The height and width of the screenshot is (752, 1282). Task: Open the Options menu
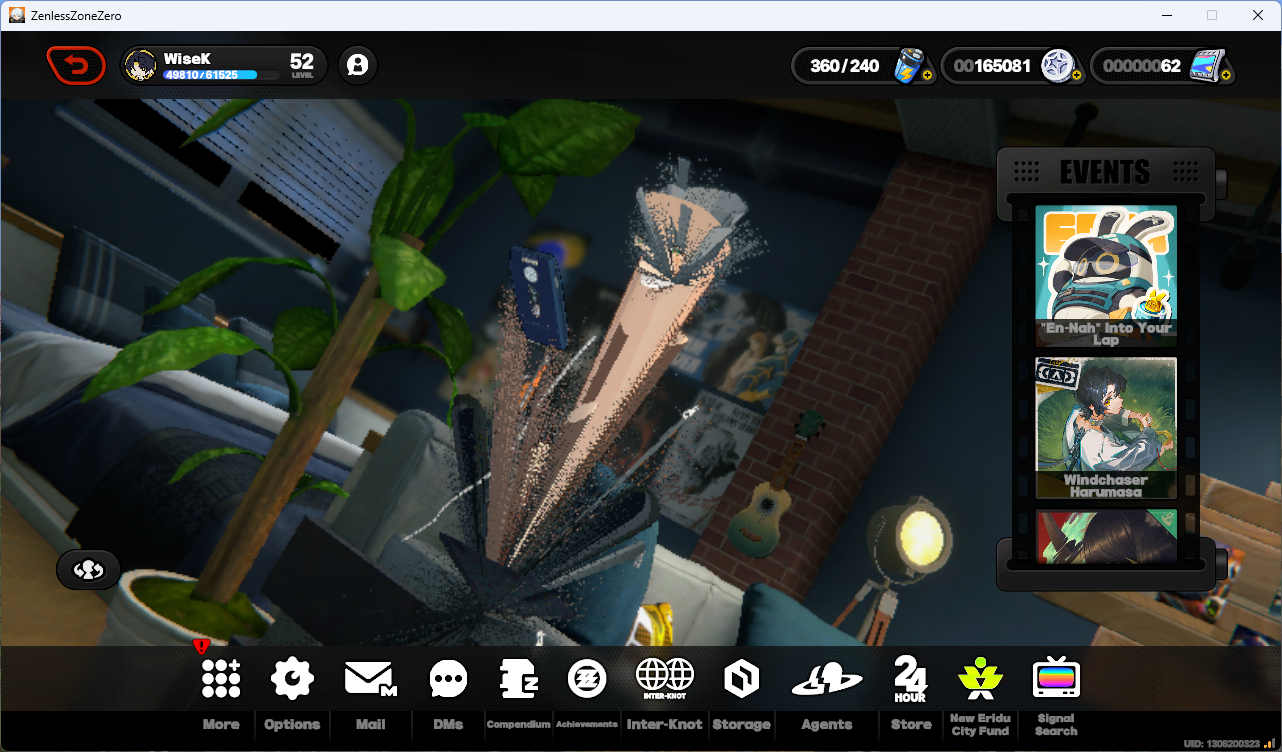291,678
